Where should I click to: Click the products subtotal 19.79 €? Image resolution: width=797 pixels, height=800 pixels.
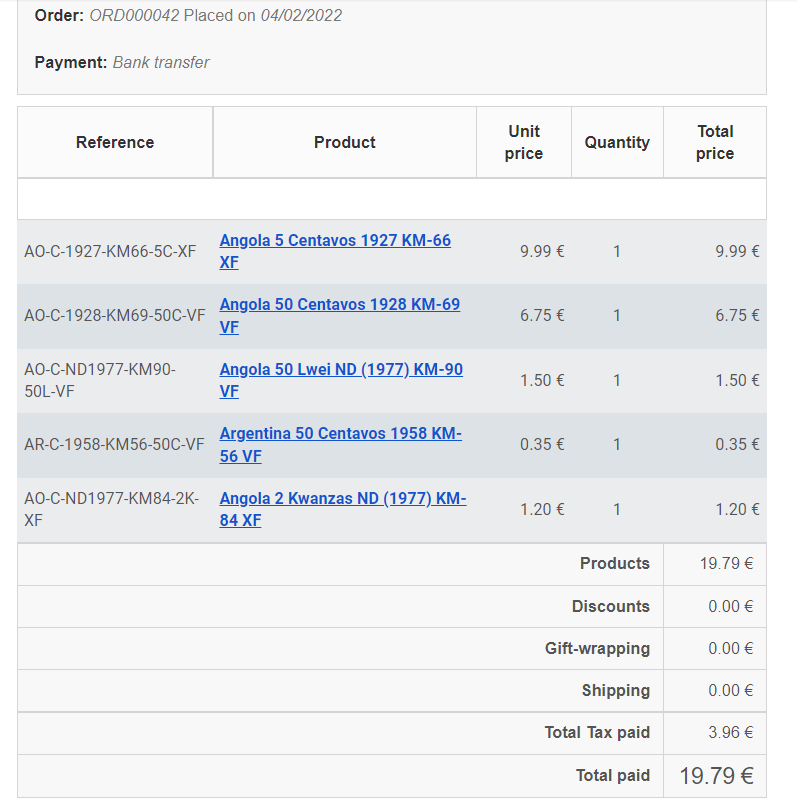[726, 563]
